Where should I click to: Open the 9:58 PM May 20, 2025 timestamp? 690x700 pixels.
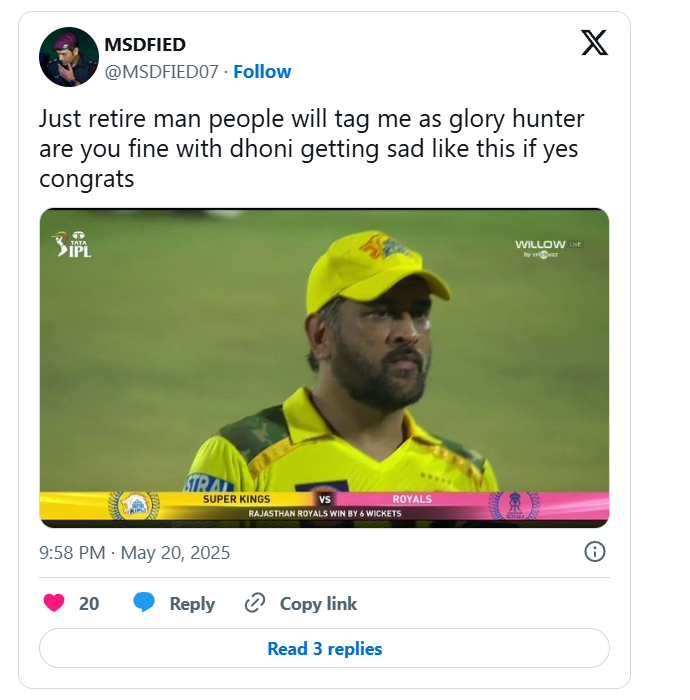point(135,552)
